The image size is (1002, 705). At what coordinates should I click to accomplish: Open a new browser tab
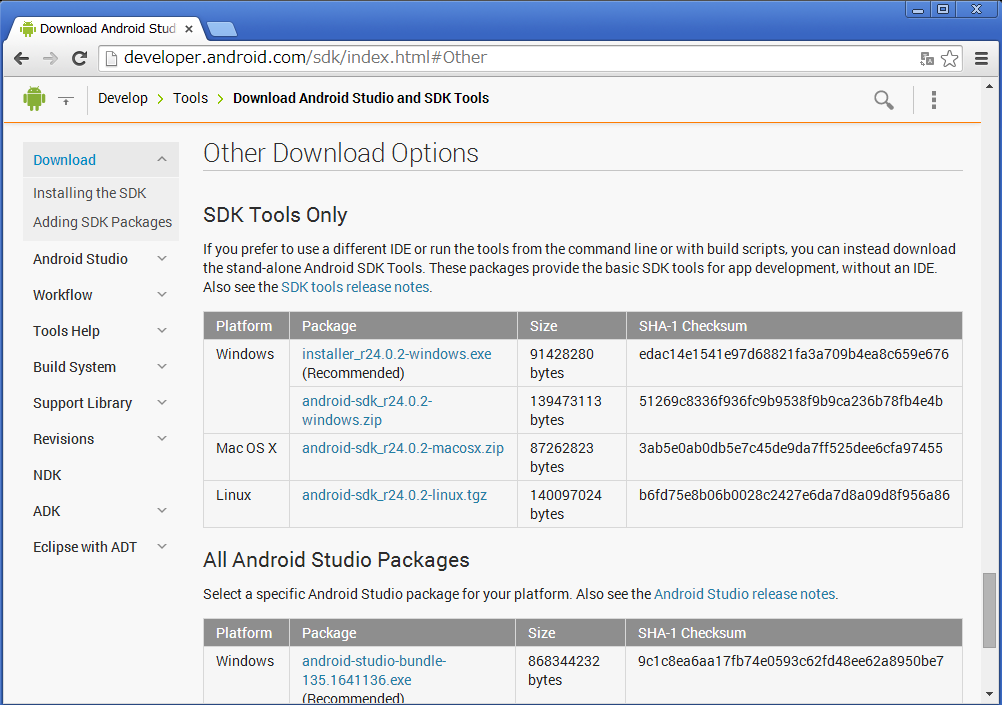click(x=222, y=29)
